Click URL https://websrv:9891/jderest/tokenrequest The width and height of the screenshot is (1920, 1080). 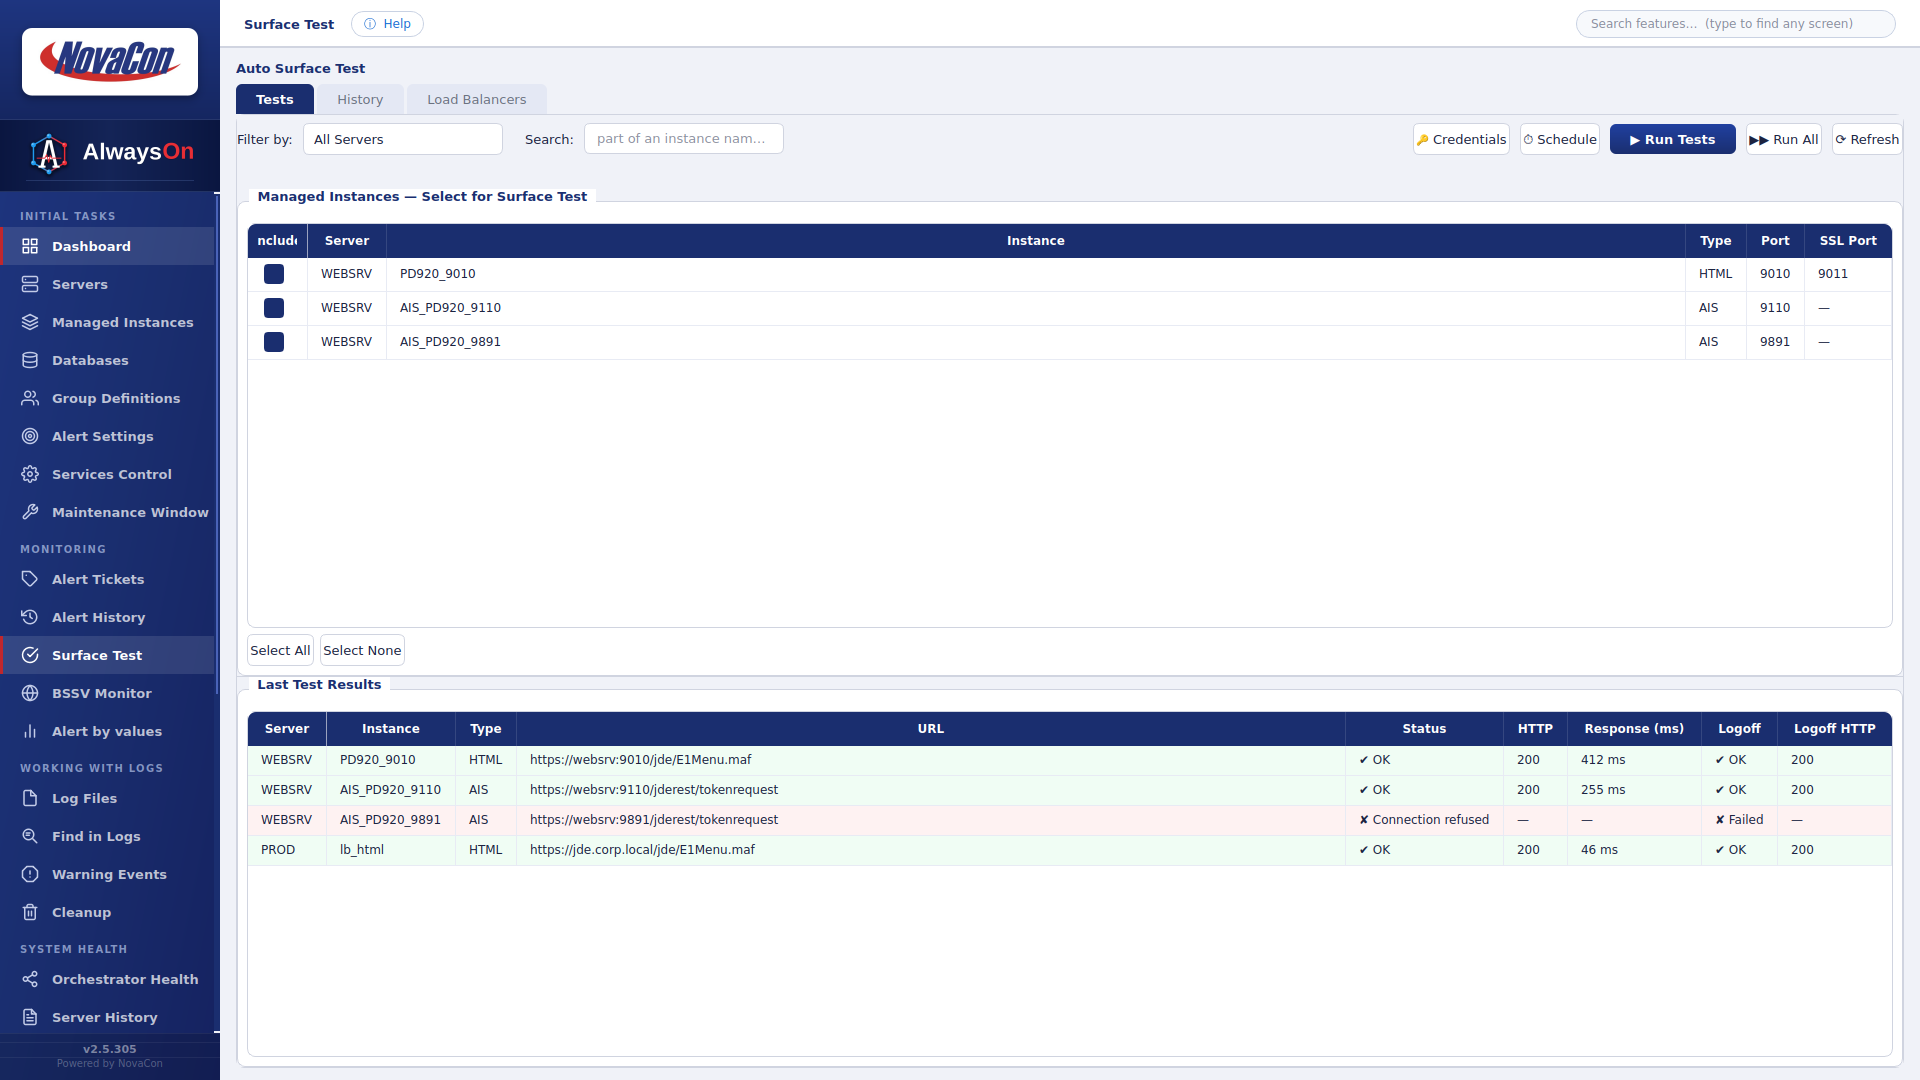coord(654,820)
